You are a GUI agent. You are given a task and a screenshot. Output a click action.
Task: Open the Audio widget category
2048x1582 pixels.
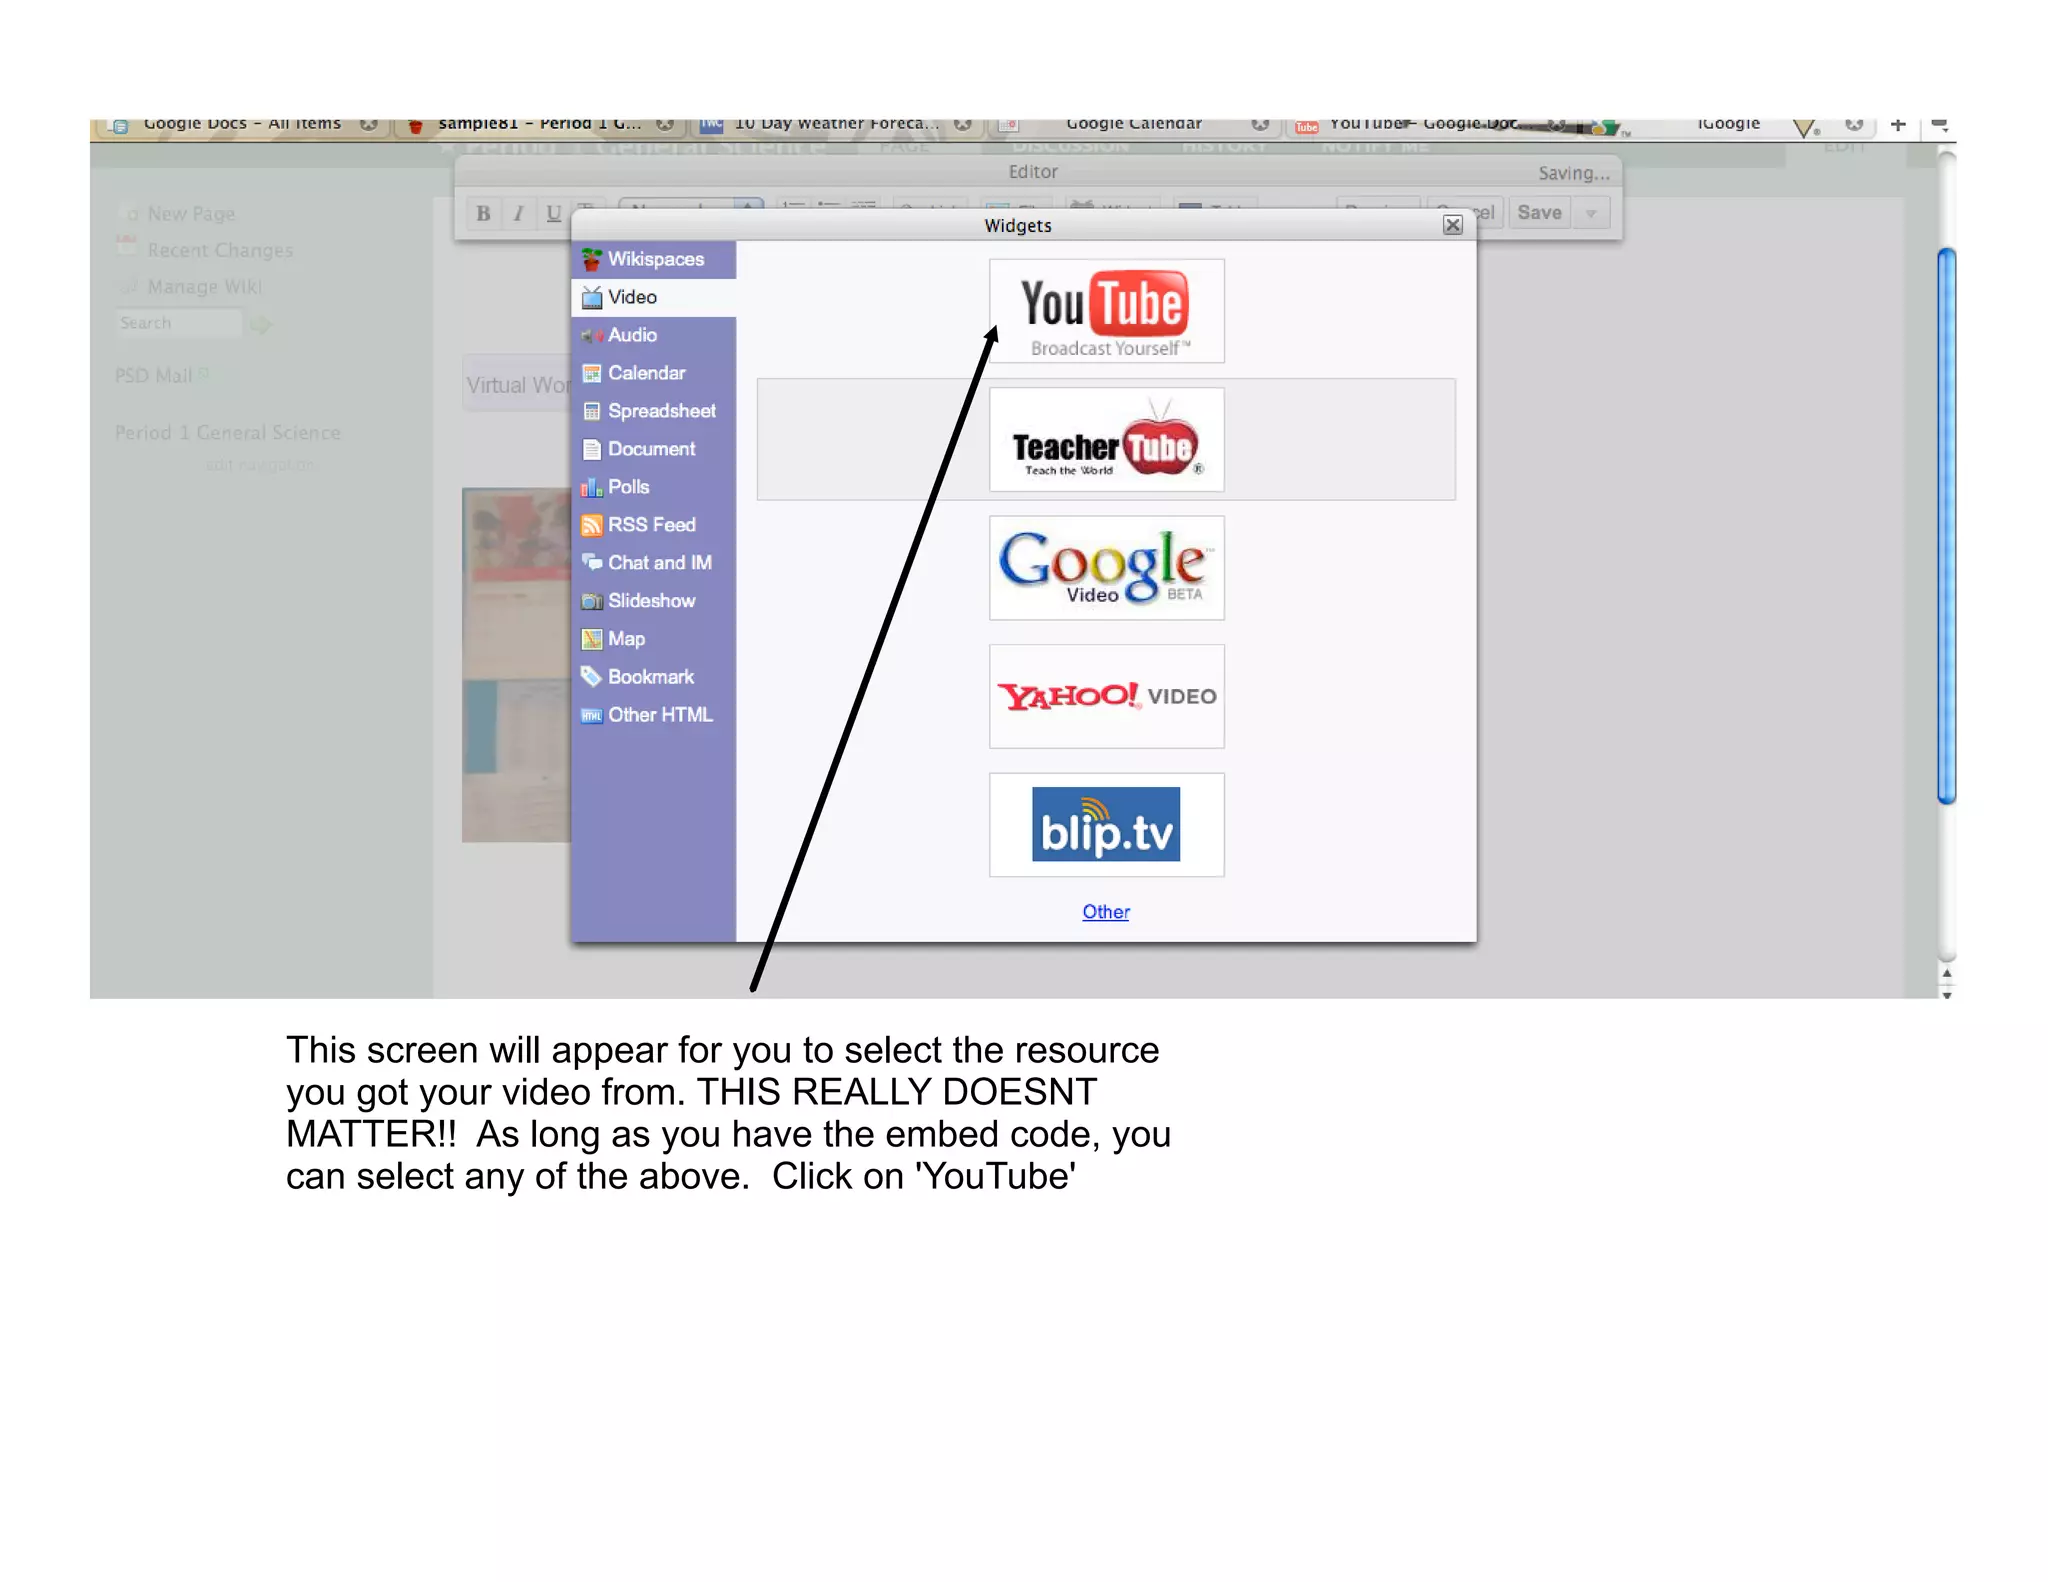(x=654, y=335)
